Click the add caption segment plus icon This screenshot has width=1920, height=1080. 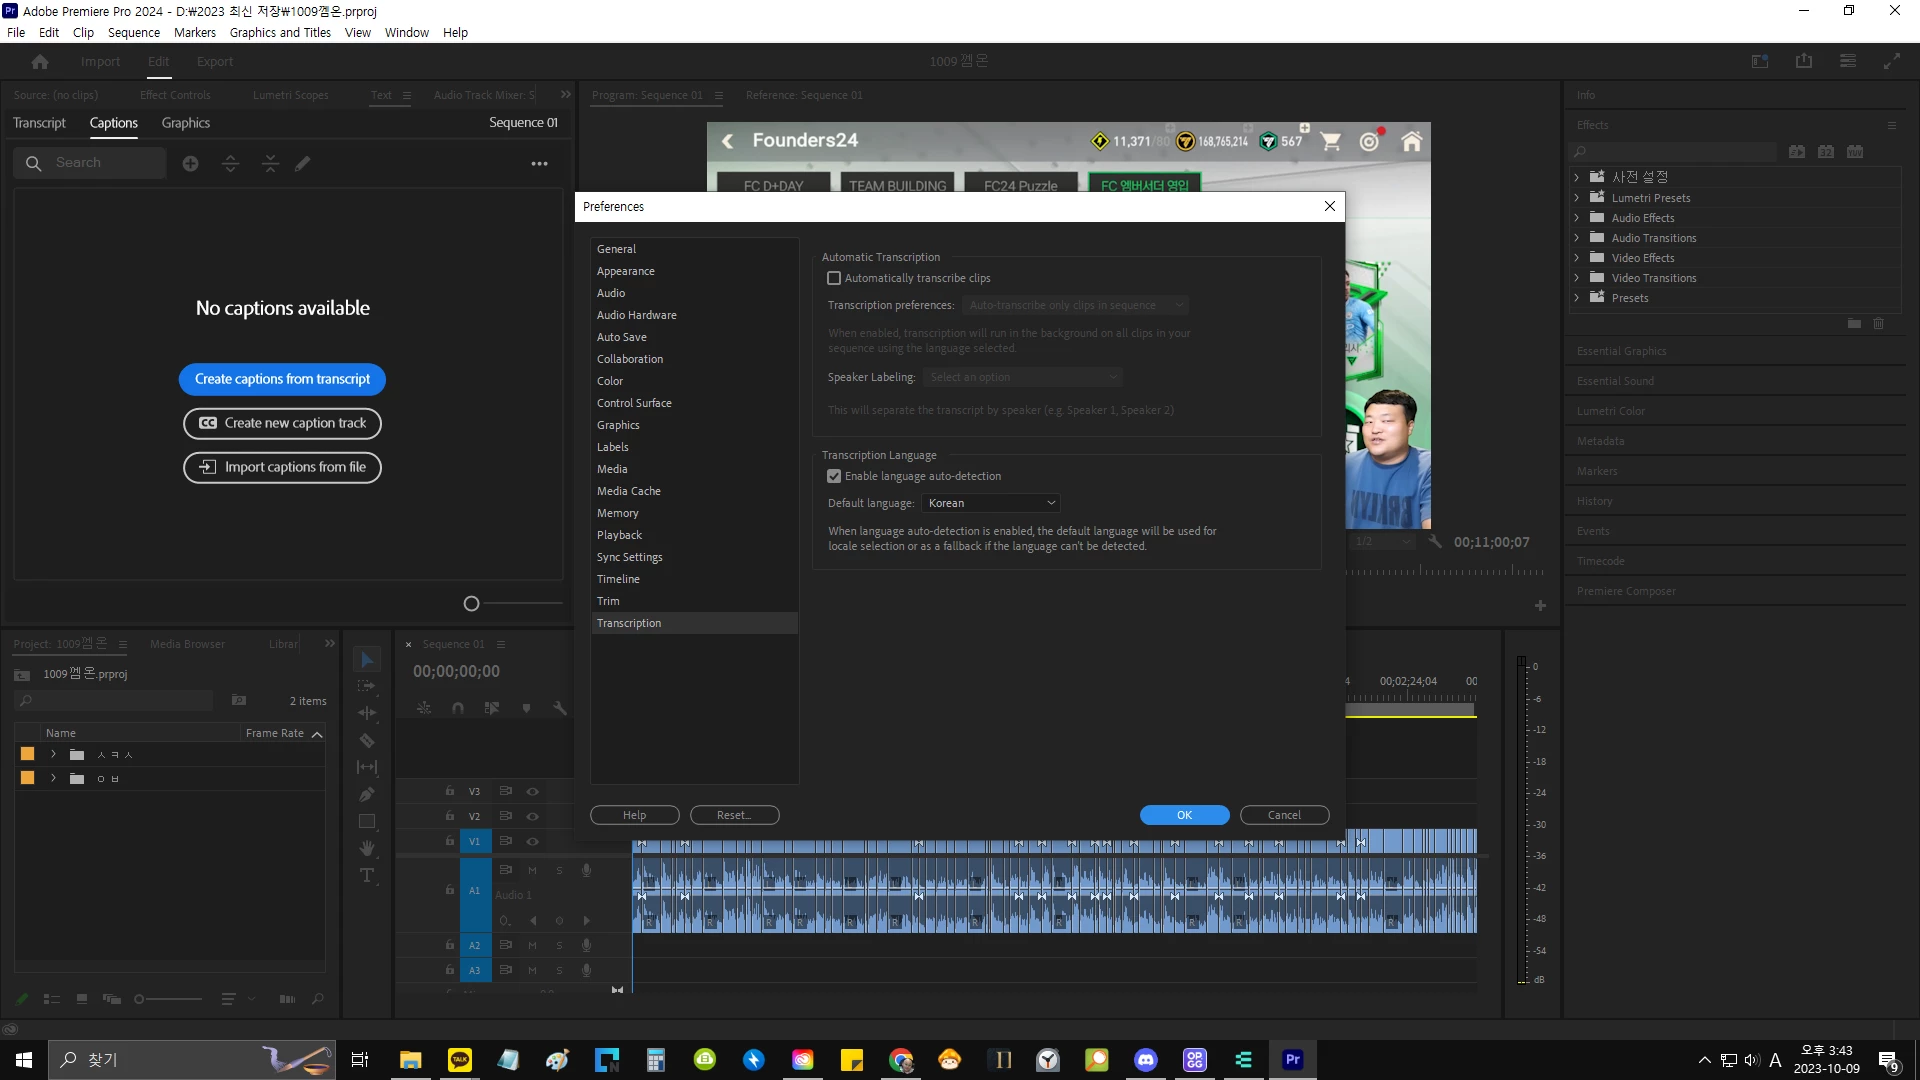[190, 163]
